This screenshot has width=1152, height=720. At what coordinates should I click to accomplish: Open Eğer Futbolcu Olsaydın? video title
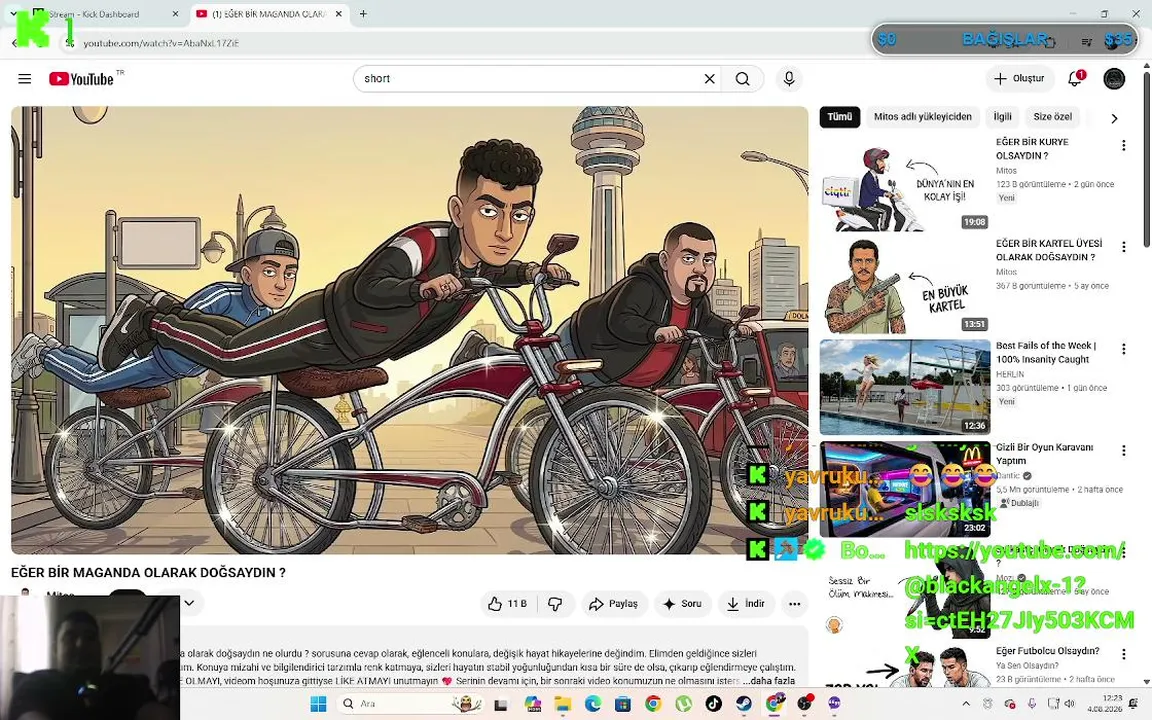pyautogui.click(x=1048, y=651)
